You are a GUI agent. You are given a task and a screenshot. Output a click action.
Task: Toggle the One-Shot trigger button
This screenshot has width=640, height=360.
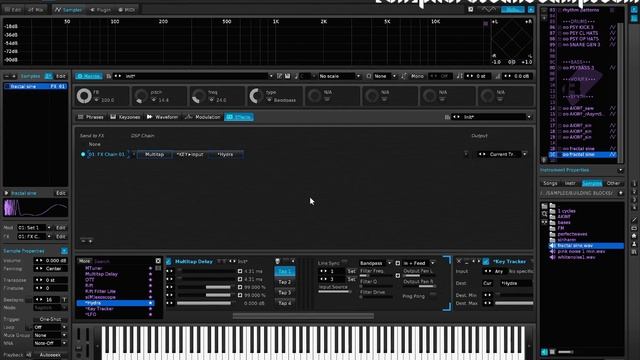pos(50,319)
